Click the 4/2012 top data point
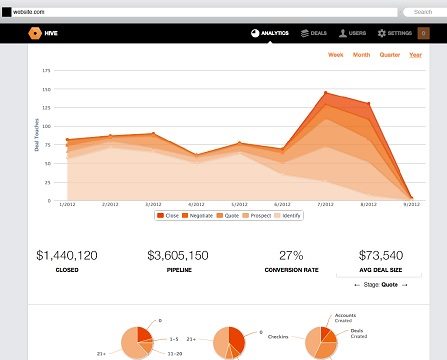 196,155
